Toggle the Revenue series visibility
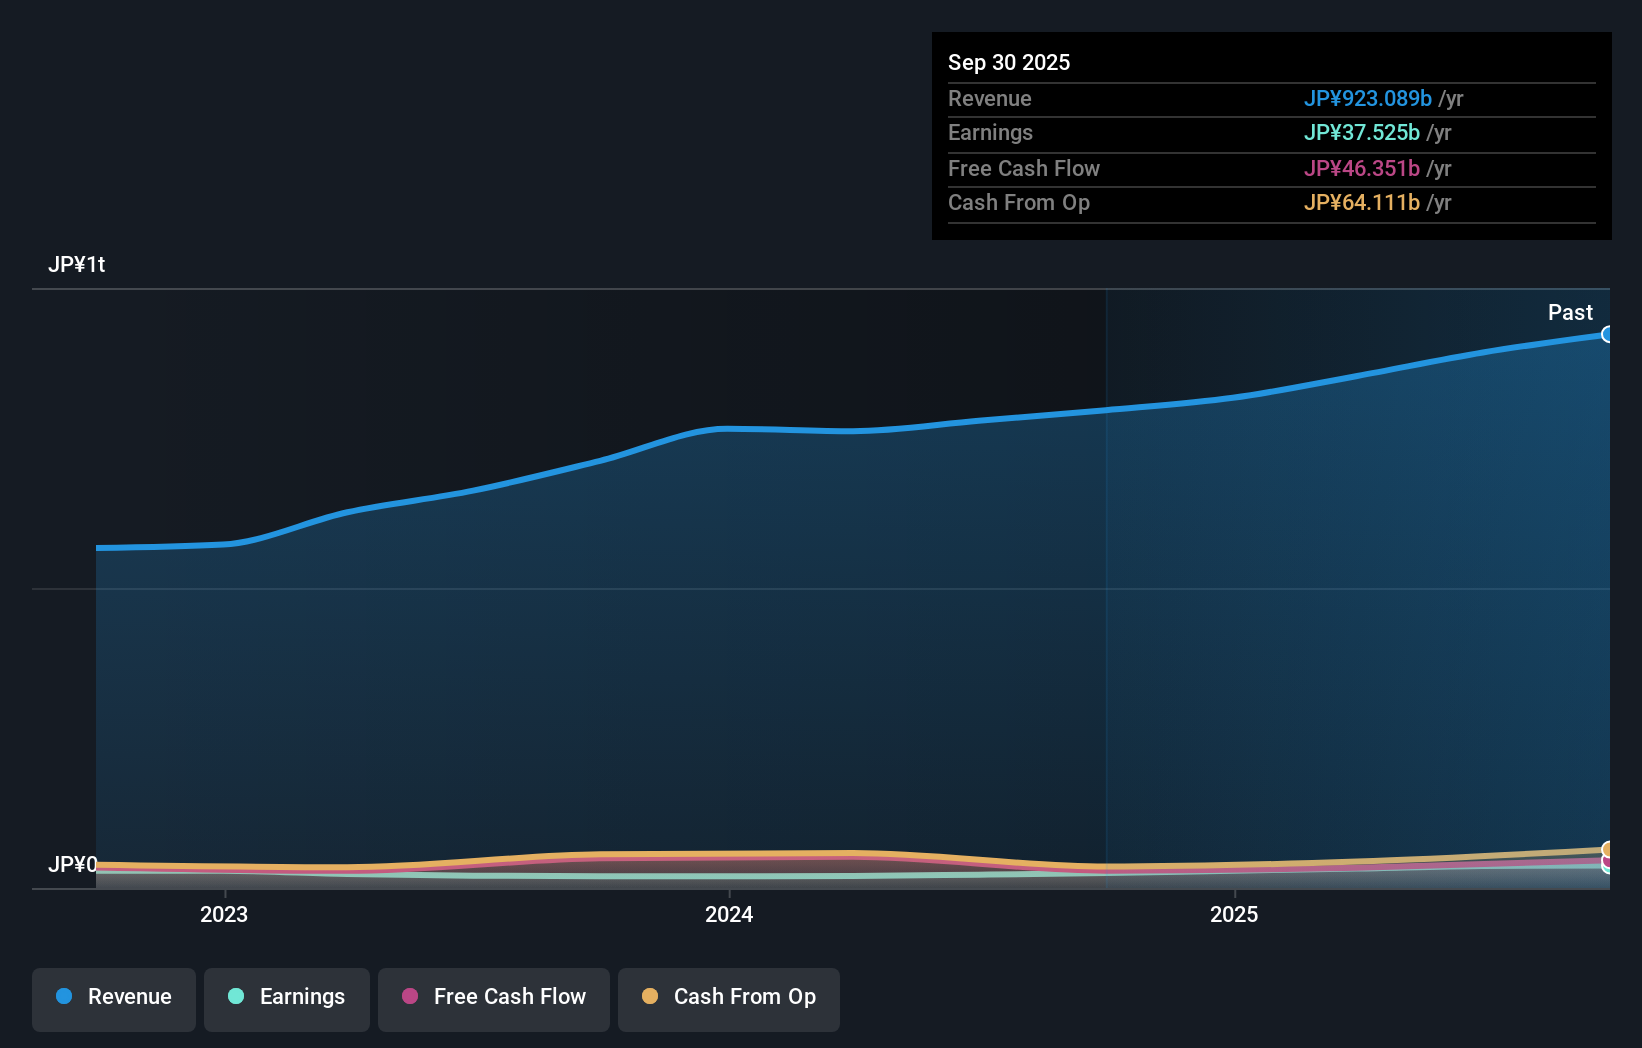The width and height of the screenshot is (1642, 1048). 113,997
